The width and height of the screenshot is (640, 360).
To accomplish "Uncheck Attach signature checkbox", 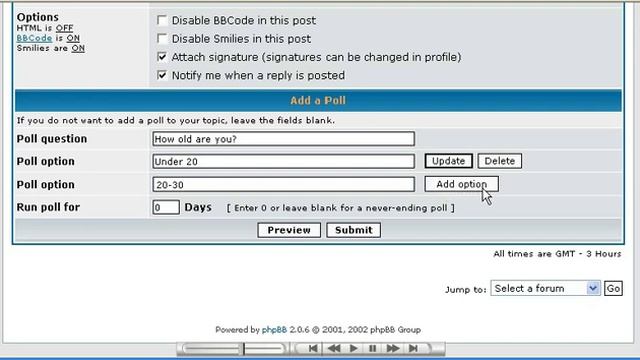I will (x=162, y=57).
